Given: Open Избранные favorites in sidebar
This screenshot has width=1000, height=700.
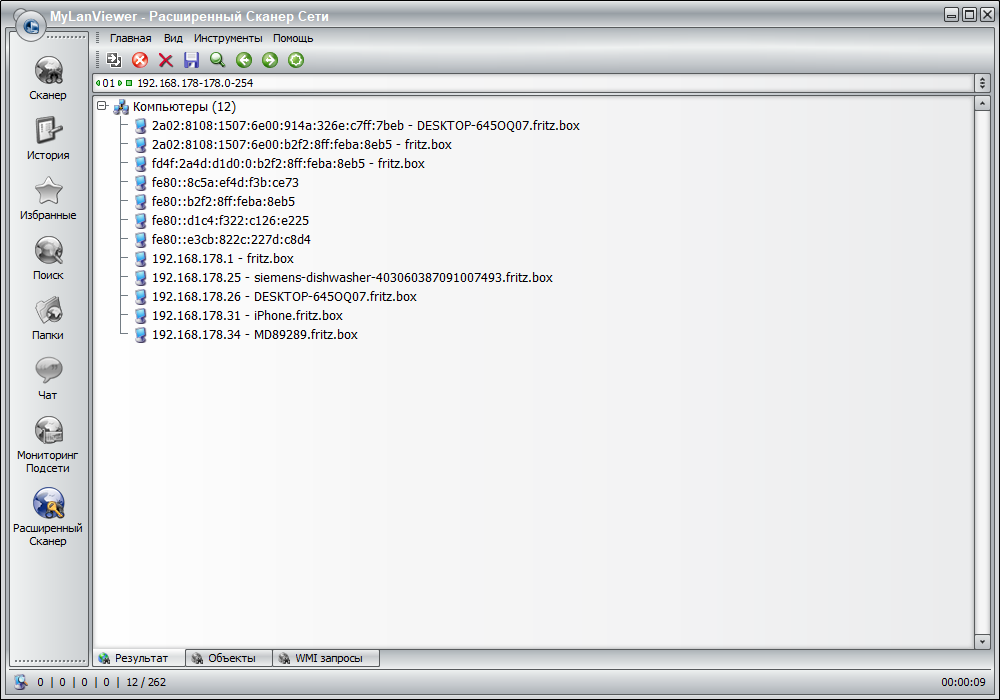Looking at the screenshot, I should click(x=48, y=198).
